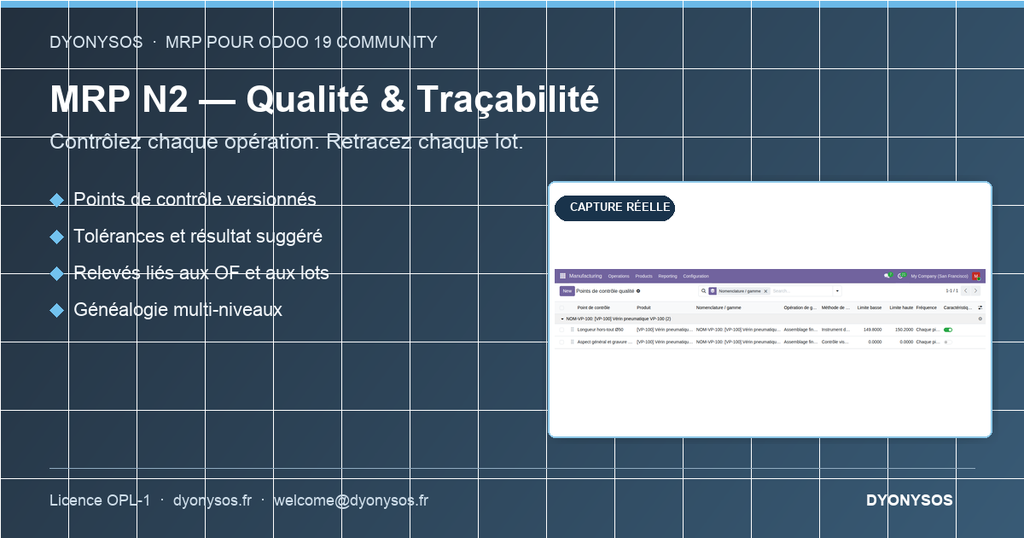The height and width of the screenshot is (538, 1024).
Task: Open record Longueur hors-tout Ø50
Action: click(x=600, y=330)
